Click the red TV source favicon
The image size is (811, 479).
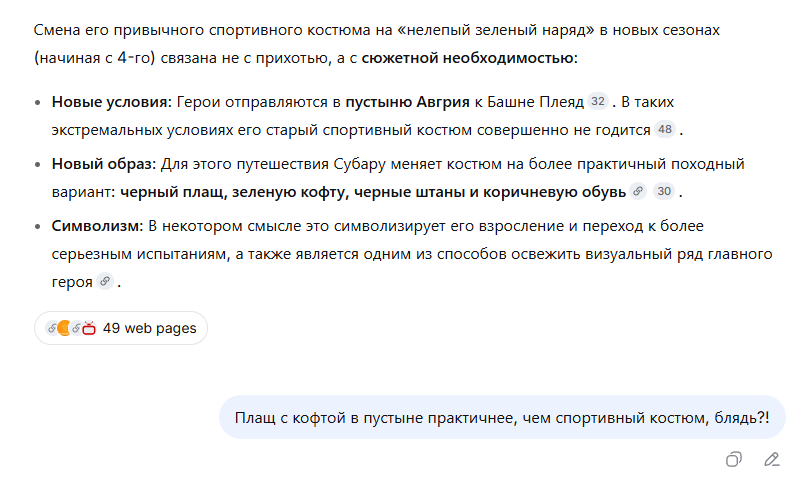[89, 328]
